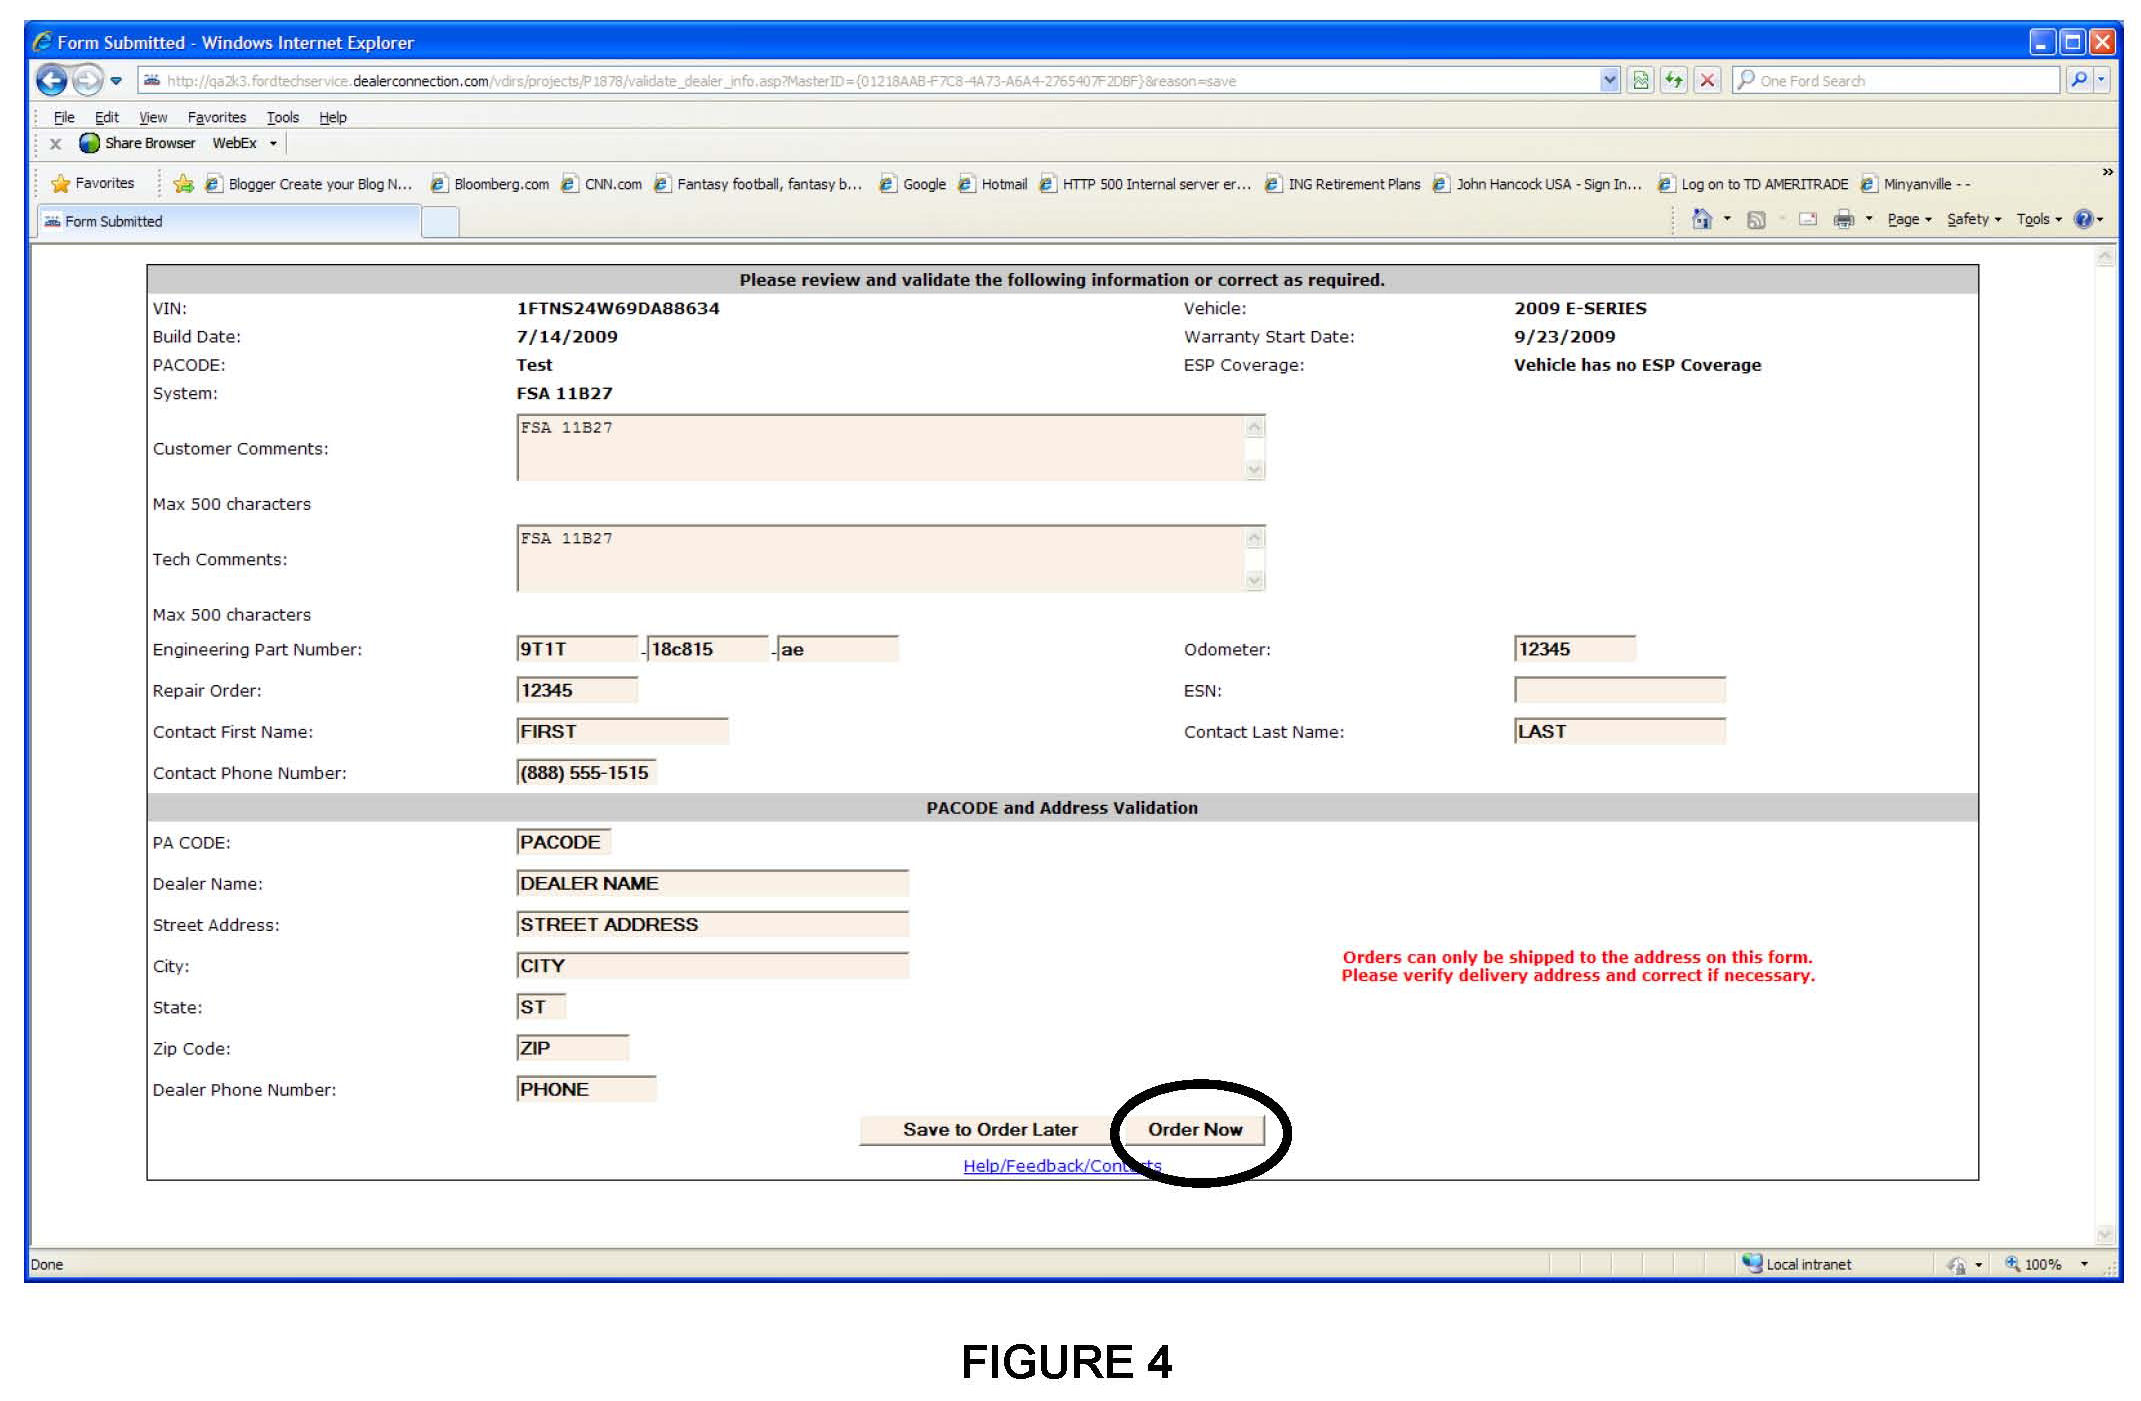Click the browser Back arrow button

tap(52, 80)
